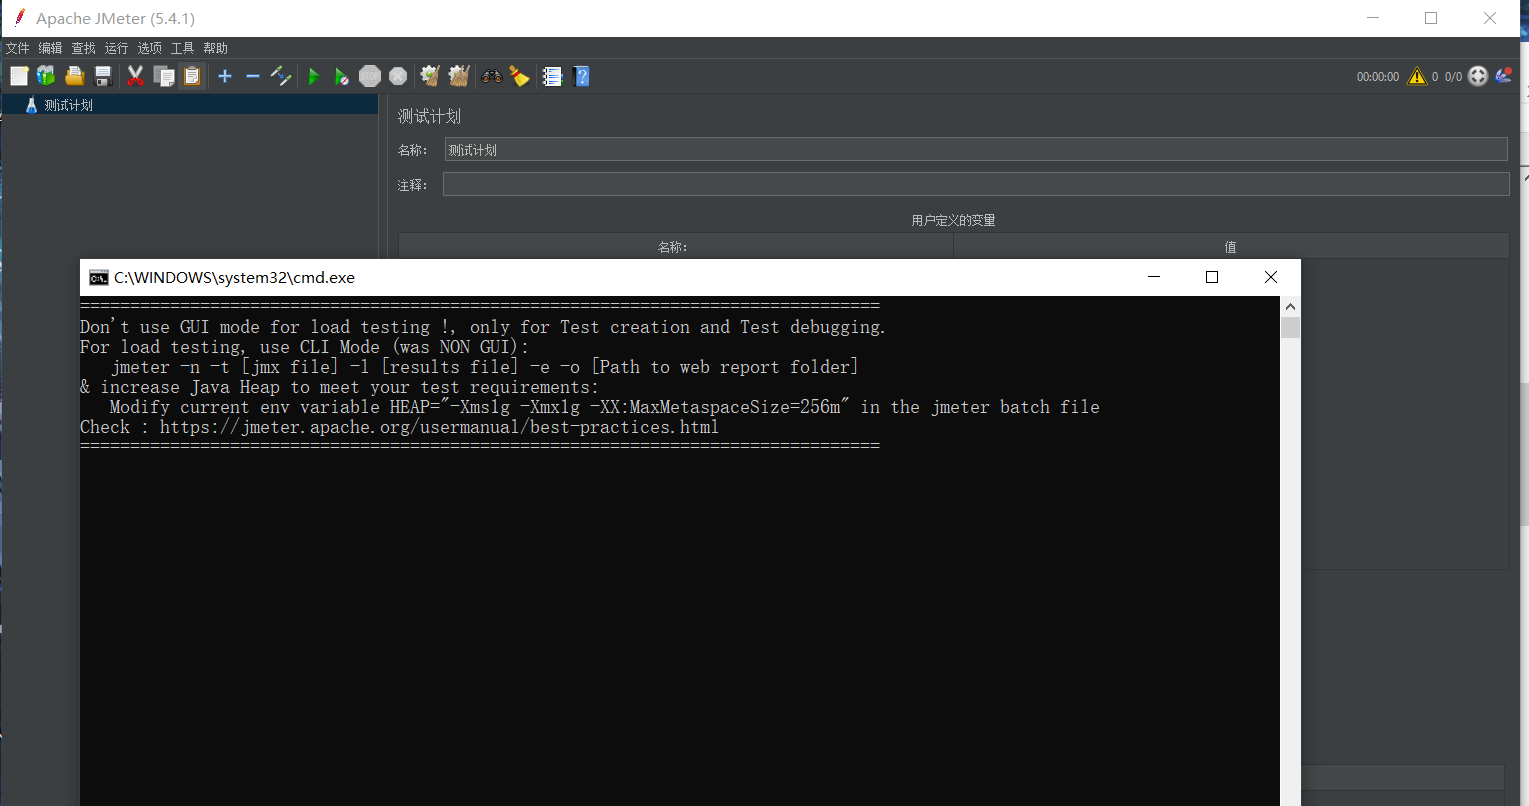
Task: Click the cmd.exe window scrollbar thumb
Action: pyautogui.click(x=1290, y=328)
